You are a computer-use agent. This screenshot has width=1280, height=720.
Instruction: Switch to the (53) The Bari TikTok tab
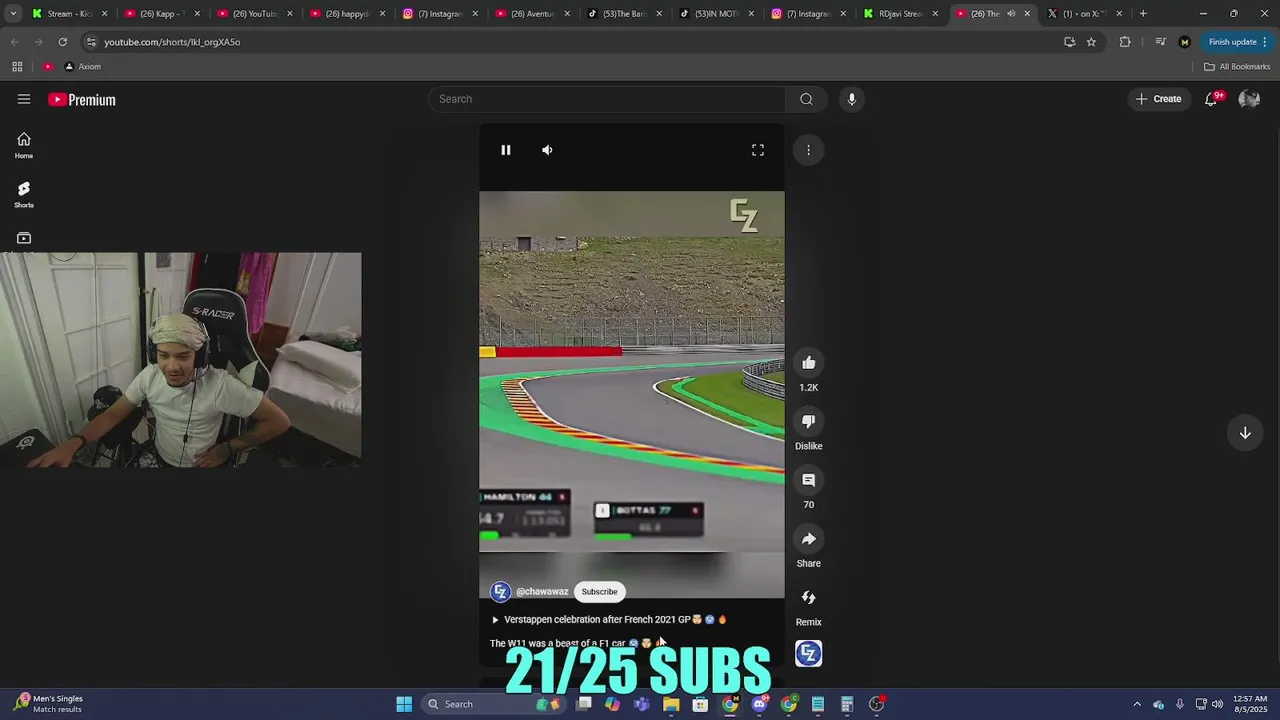[625, 14]
